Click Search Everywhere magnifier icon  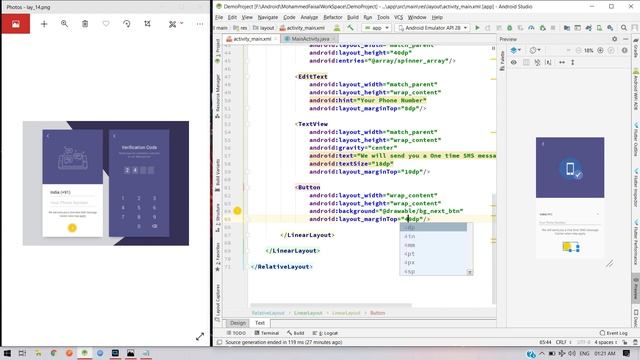click(624, 28)
